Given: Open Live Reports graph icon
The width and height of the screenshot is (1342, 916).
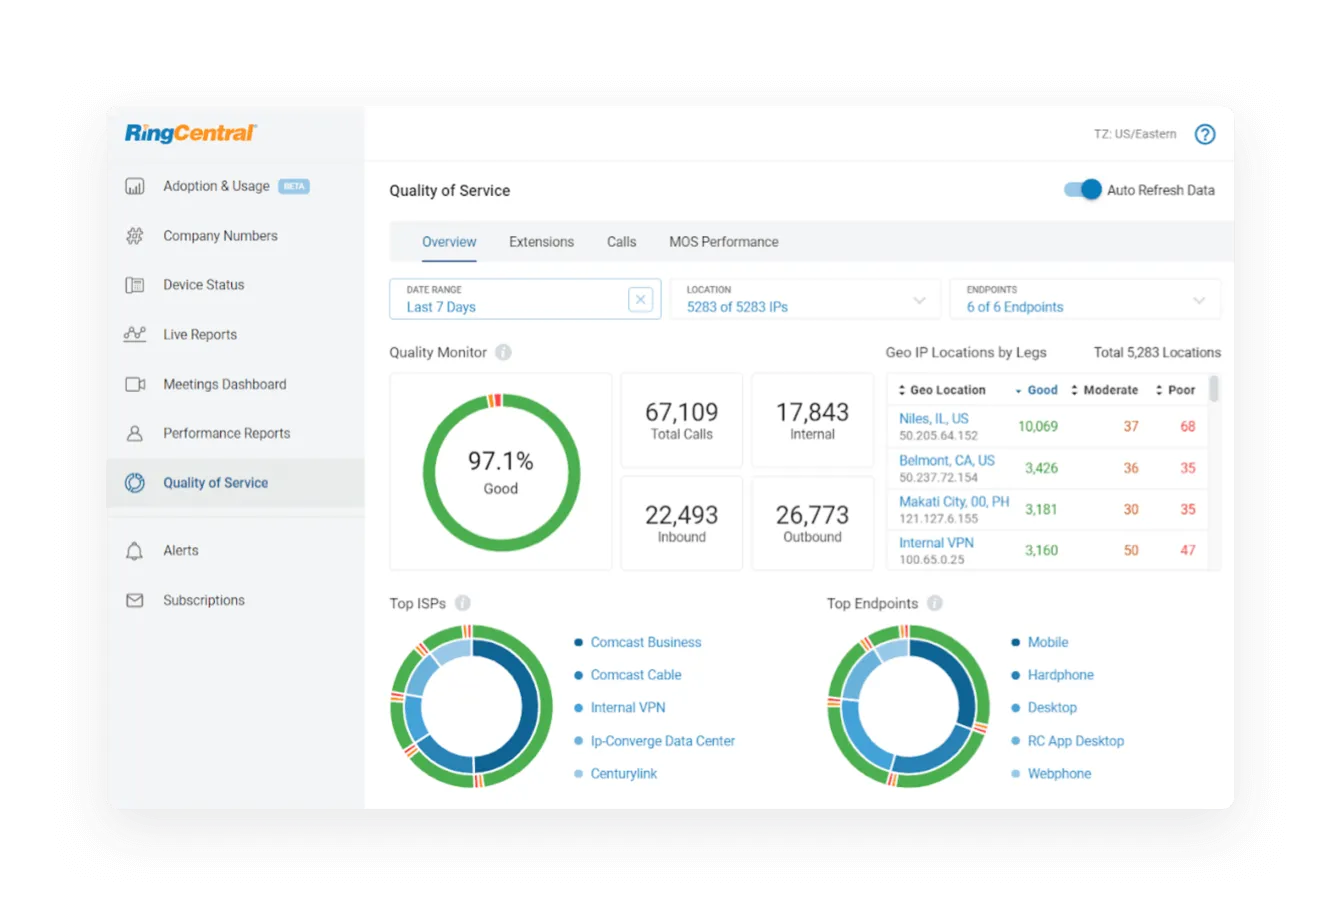Looking at the screenshot, I should click(134, 334).
